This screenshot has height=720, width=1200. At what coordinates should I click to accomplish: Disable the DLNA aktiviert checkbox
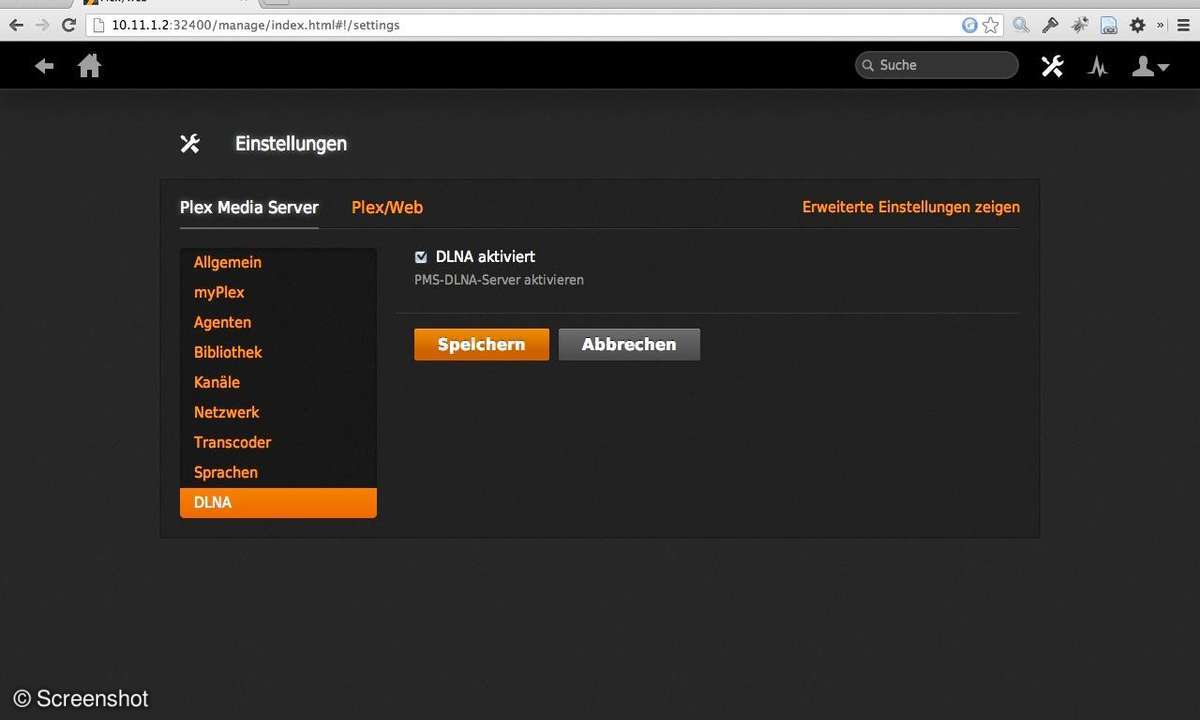pos(421,257)
